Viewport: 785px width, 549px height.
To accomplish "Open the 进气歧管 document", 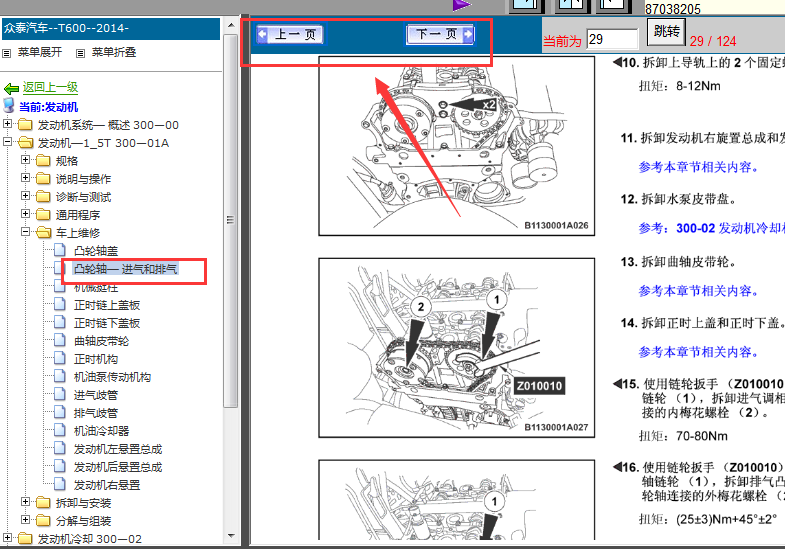I will point(96,395).
